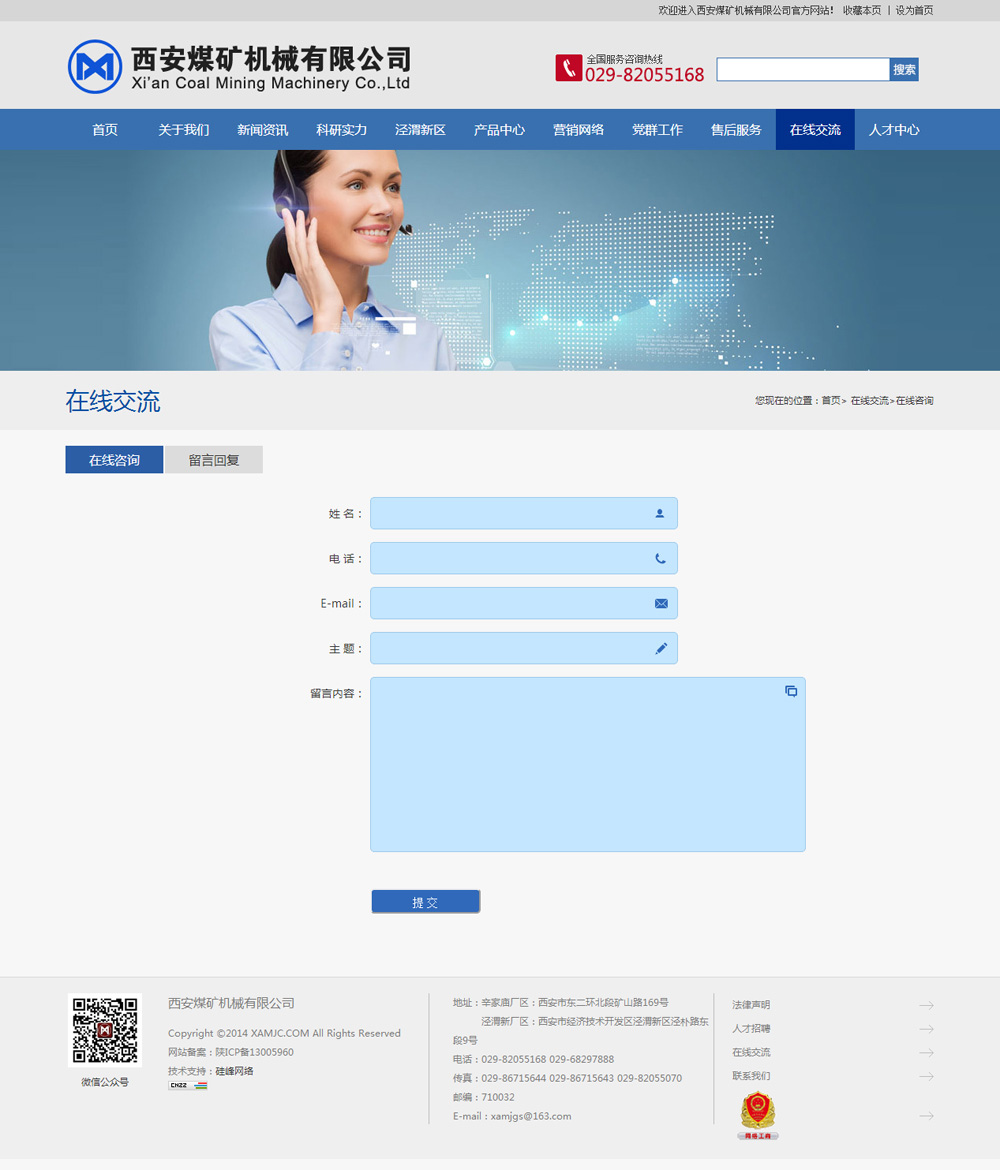Switch to the 留言回复 tab
Screen dimensions: 1000x1170
click(214, 460)
